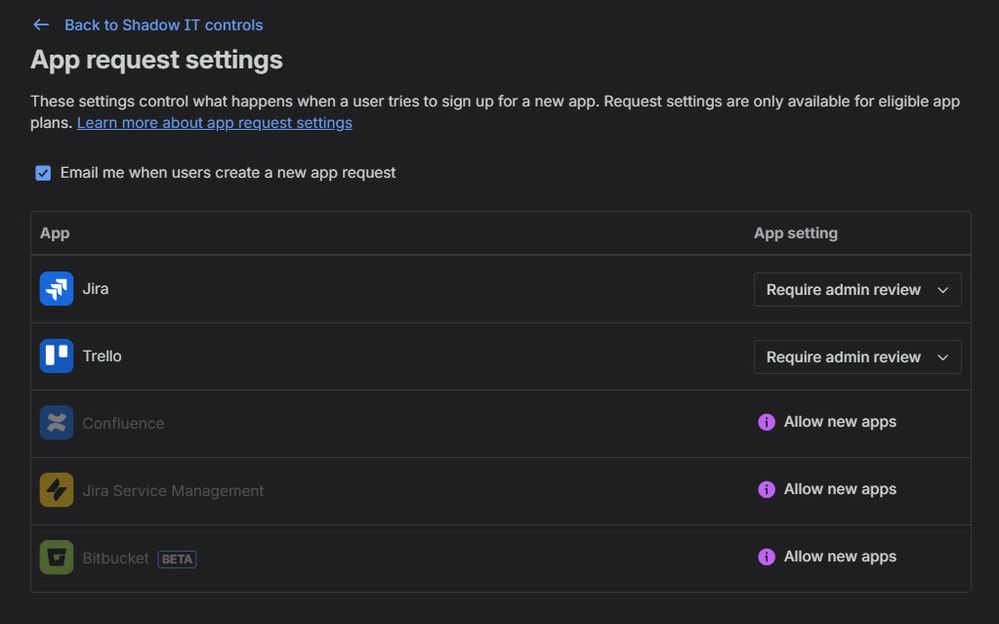Click info icon for Jira Service Management
The height and width of the screenshot is (624, 999).
point(766,489)
